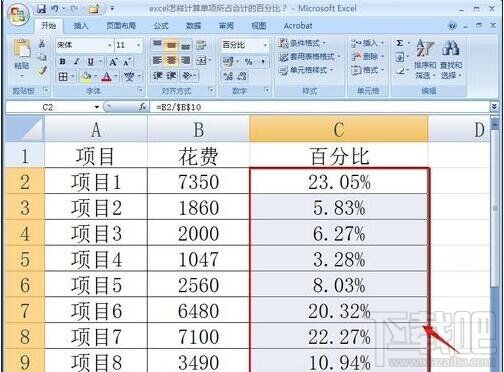Increase indent in alignment group
504x372 pixels.
(x=171, y=76)
